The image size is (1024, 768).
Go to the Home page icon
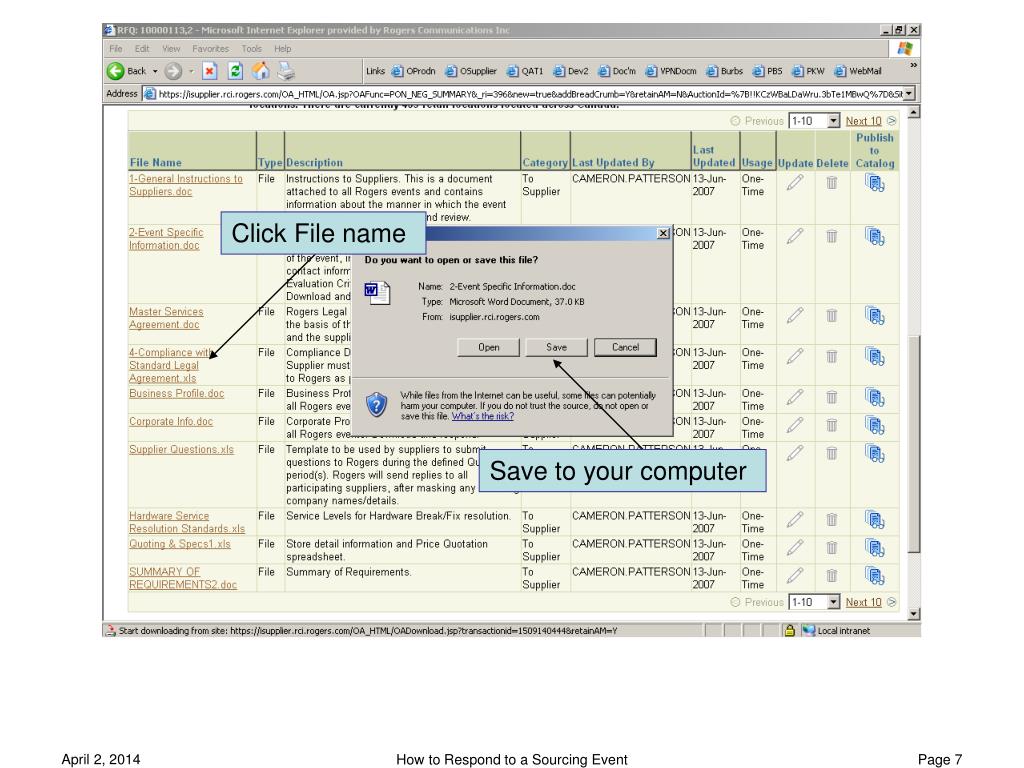click(x=261, y=71)
